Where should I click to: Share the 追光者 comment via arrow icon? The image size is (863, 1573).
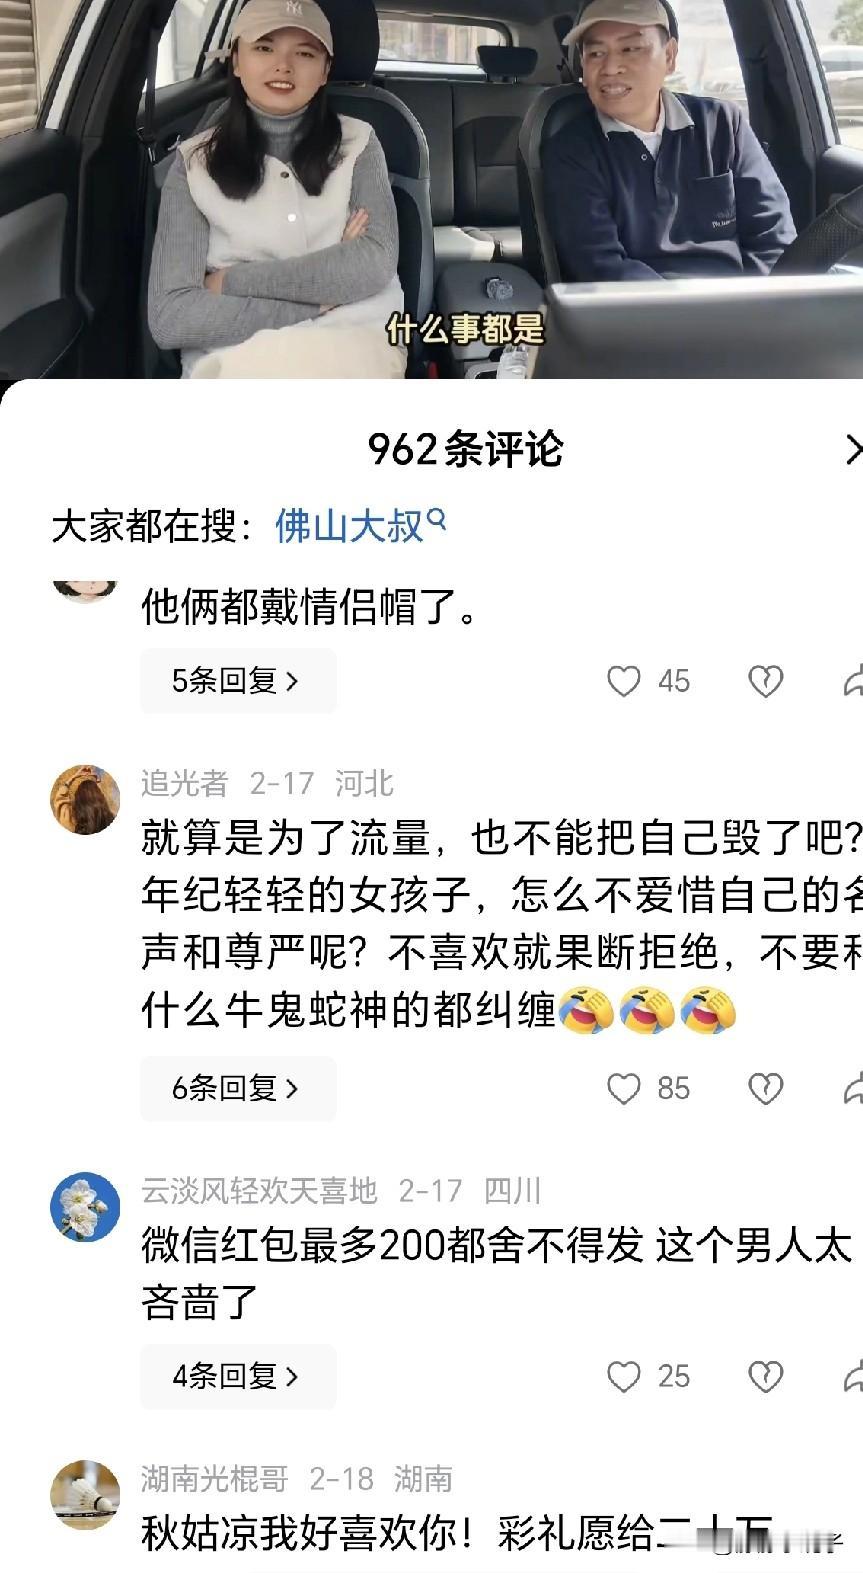853,1088
